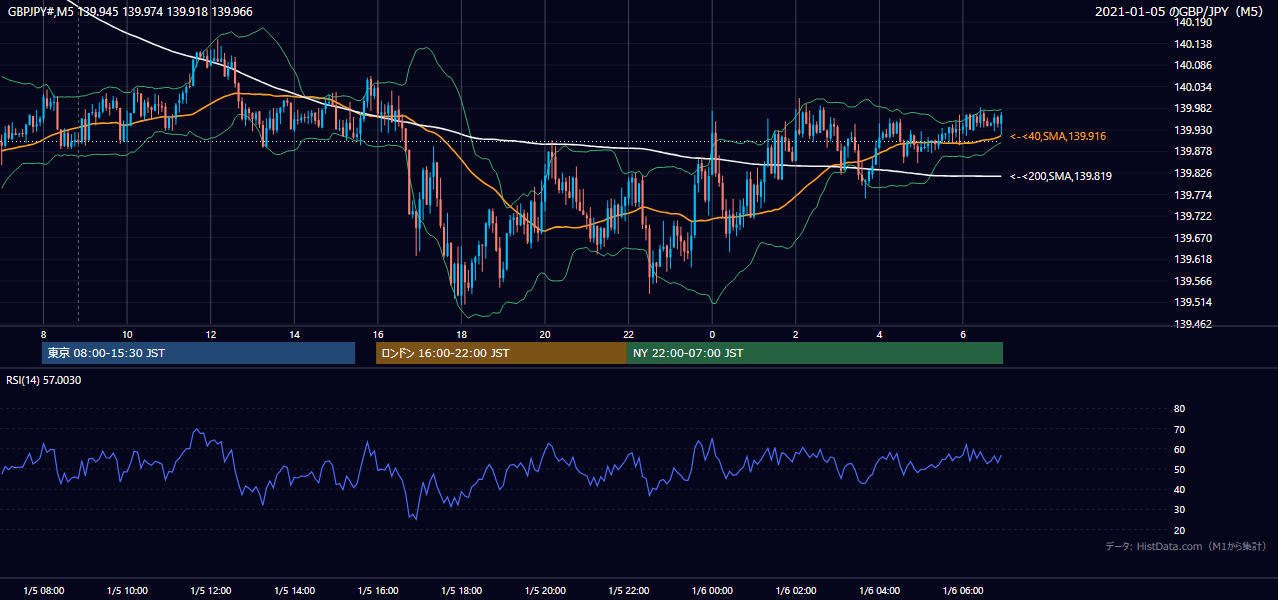Click the 139.982 price axis label
Viewport: 1278px width, 600px height.
tap(1194, 109)
